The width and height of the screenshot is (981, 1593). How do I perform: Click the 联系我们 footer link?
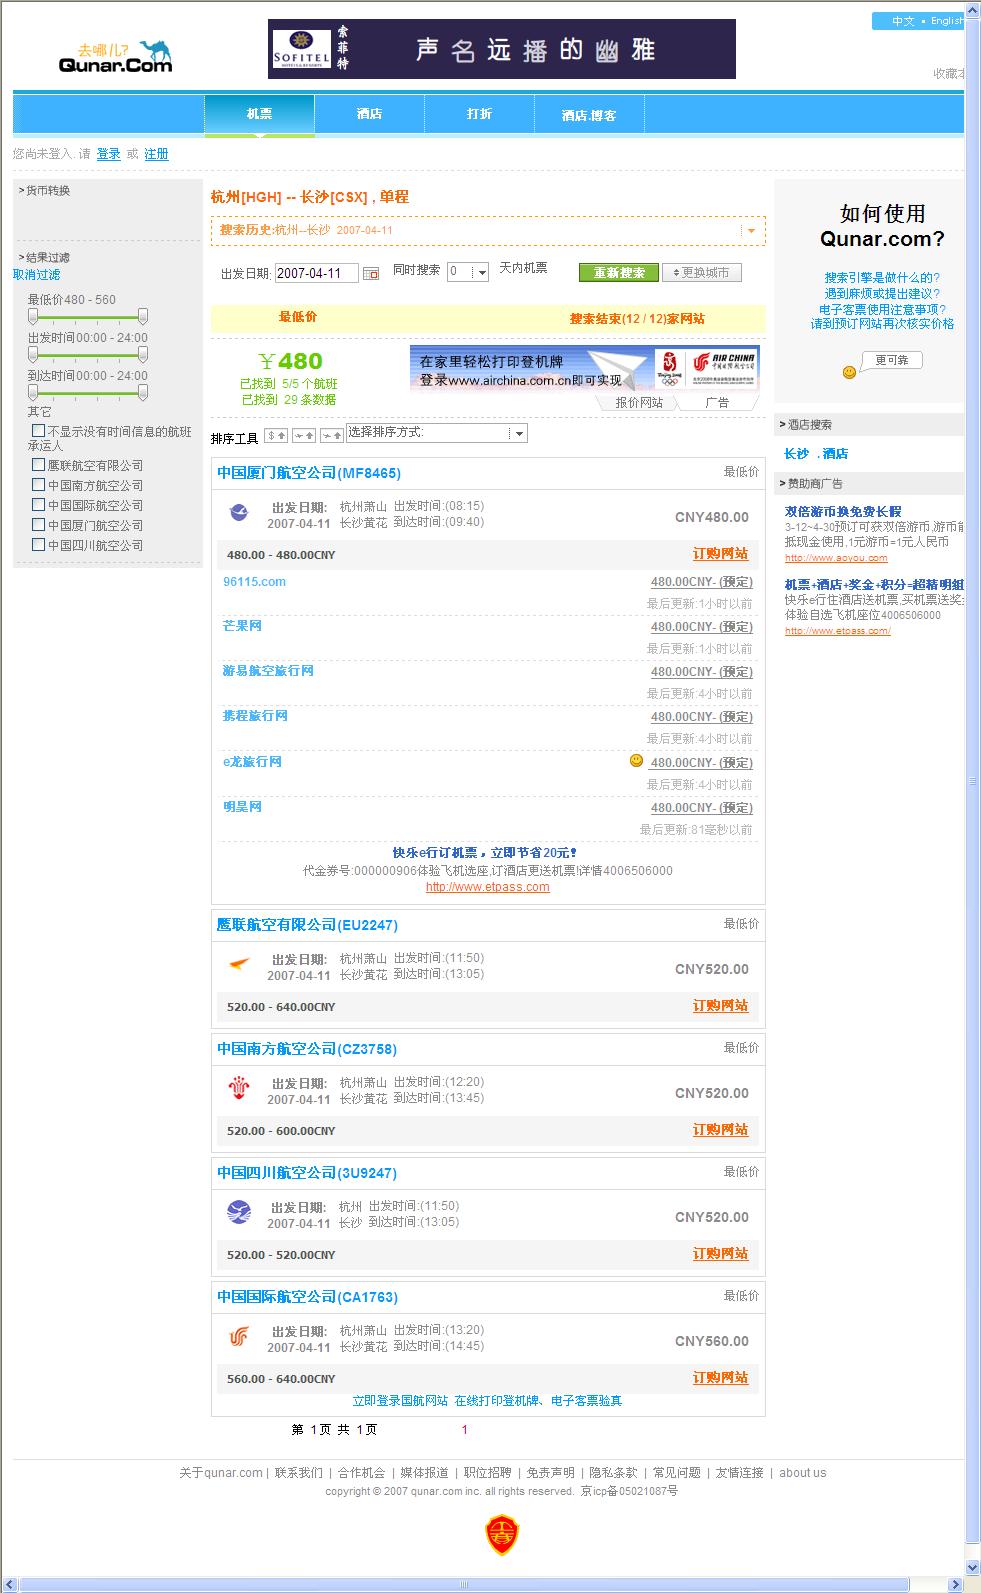(299, 1473)
